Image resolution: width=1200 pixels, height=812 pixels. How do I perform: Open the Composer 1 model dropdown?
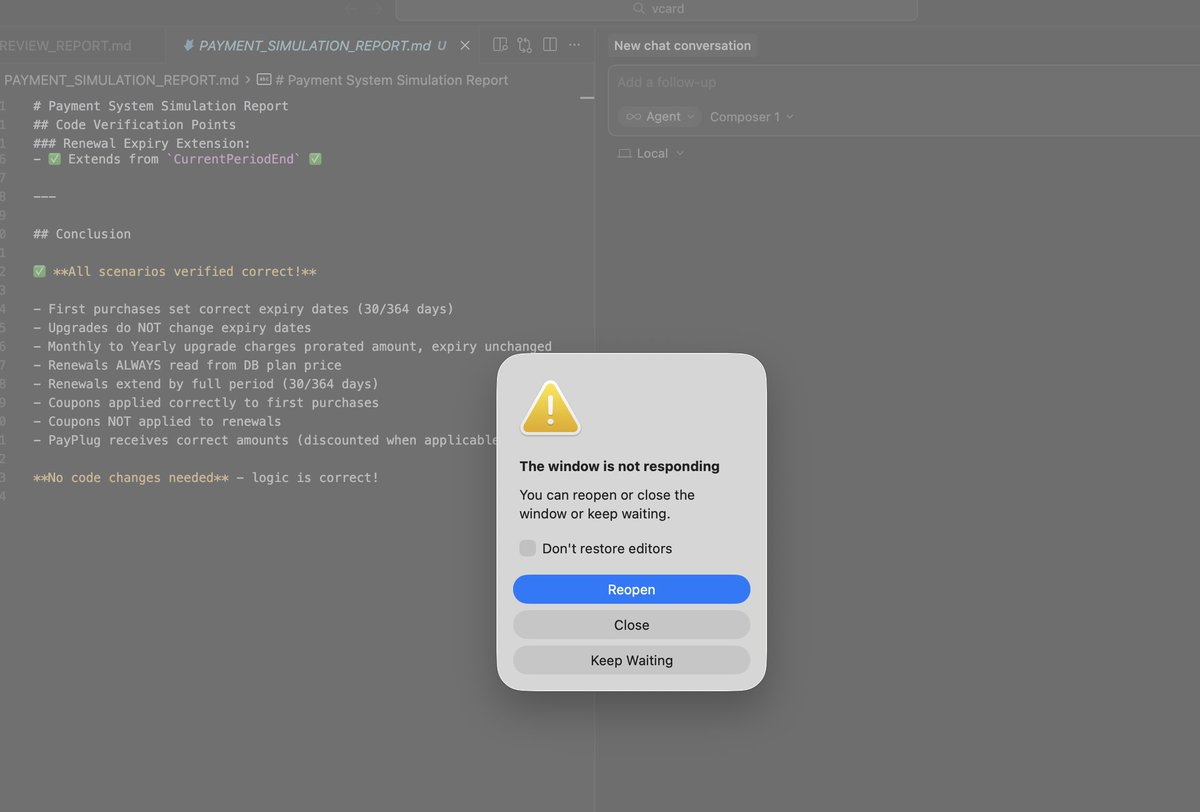(751, 117)
